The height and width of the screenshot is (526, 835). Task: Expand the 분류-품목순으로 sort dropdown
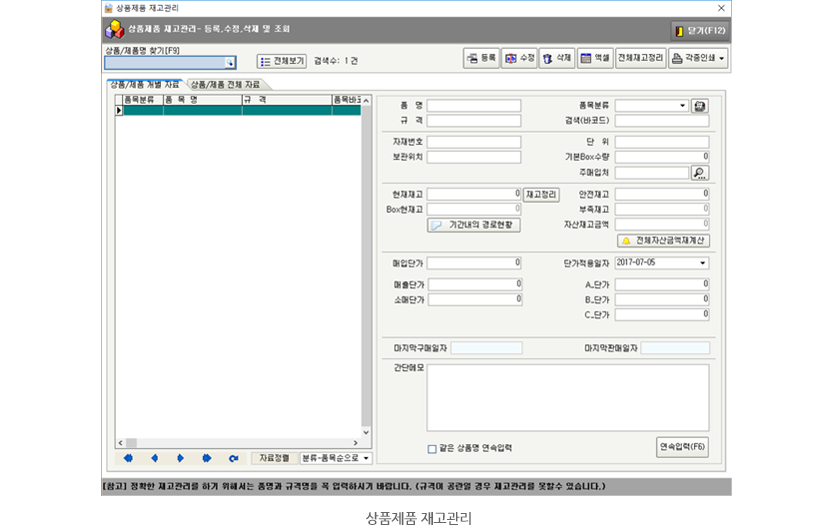(366, 458)
